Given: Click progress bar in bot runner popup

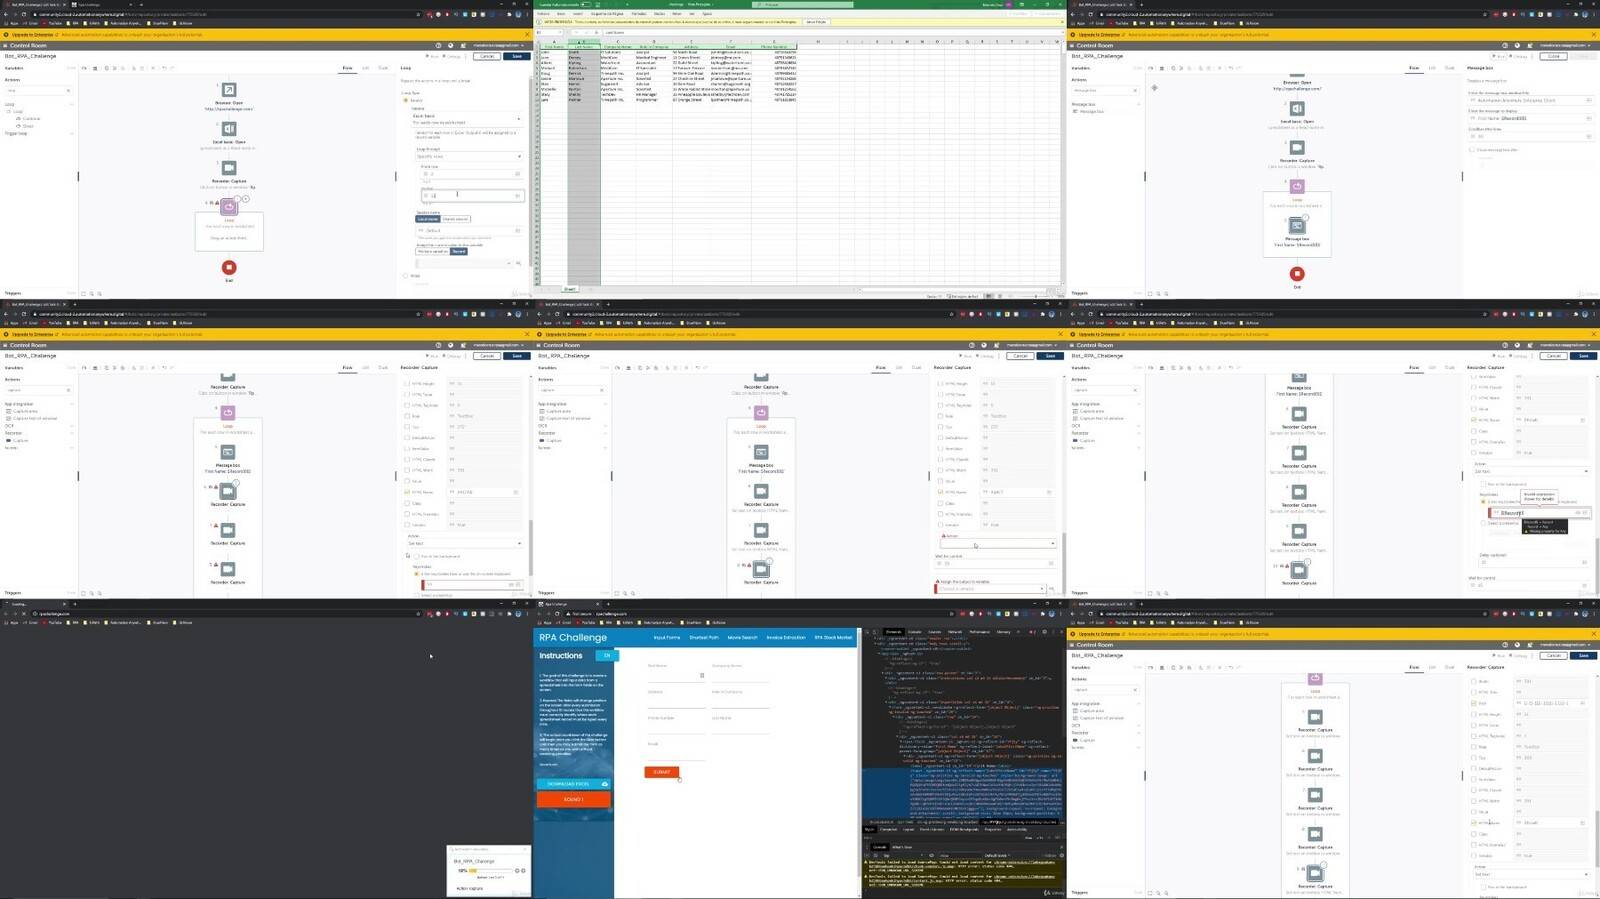Looking at the screenshot, I should coord(492,871).
